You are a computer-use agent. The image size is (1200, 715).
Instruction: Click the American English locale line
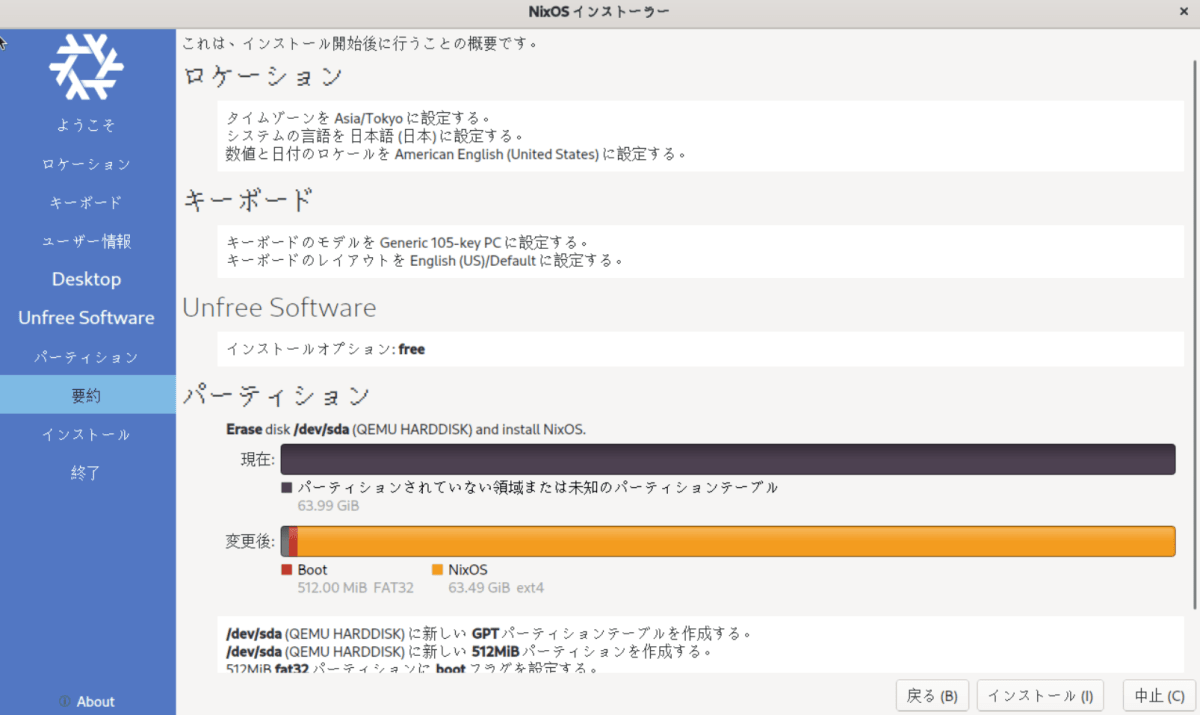pyautogui.click(x=456, y=154)
